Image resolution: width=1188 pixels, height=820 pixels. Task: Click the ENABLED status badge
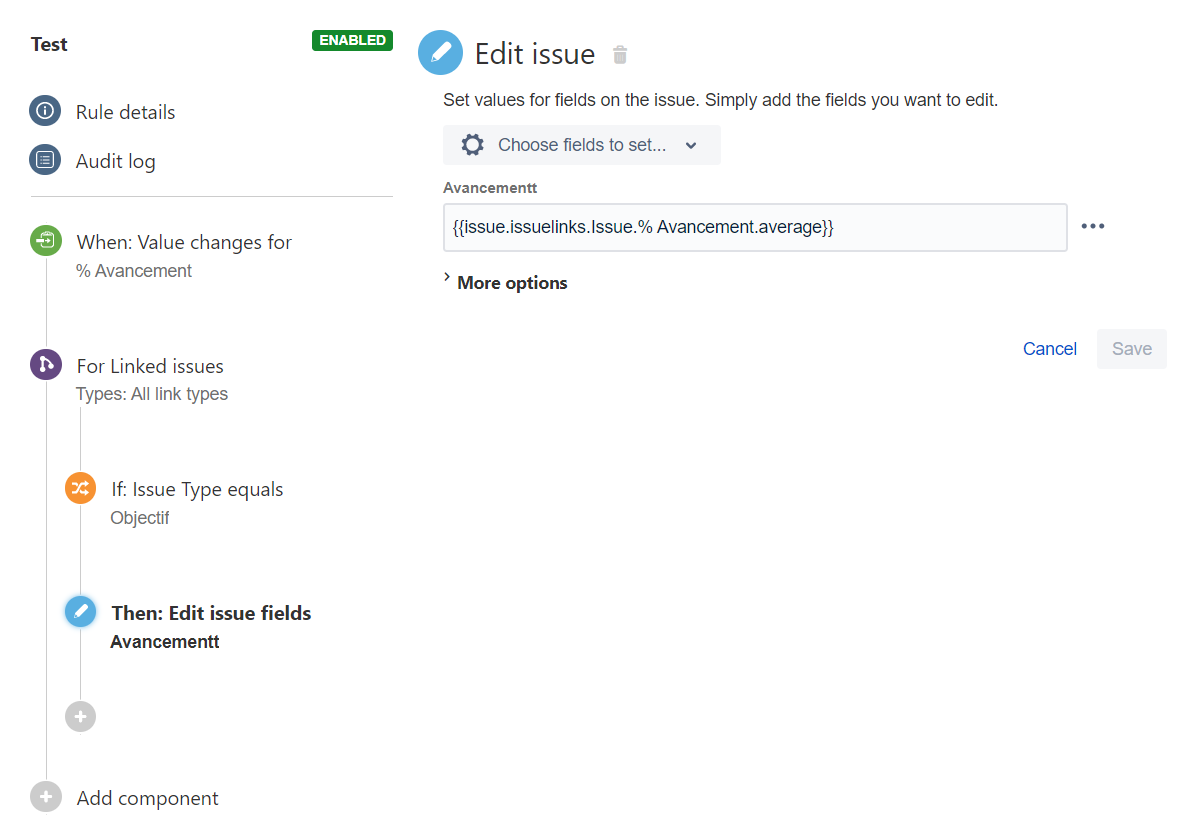pos(352,40)
